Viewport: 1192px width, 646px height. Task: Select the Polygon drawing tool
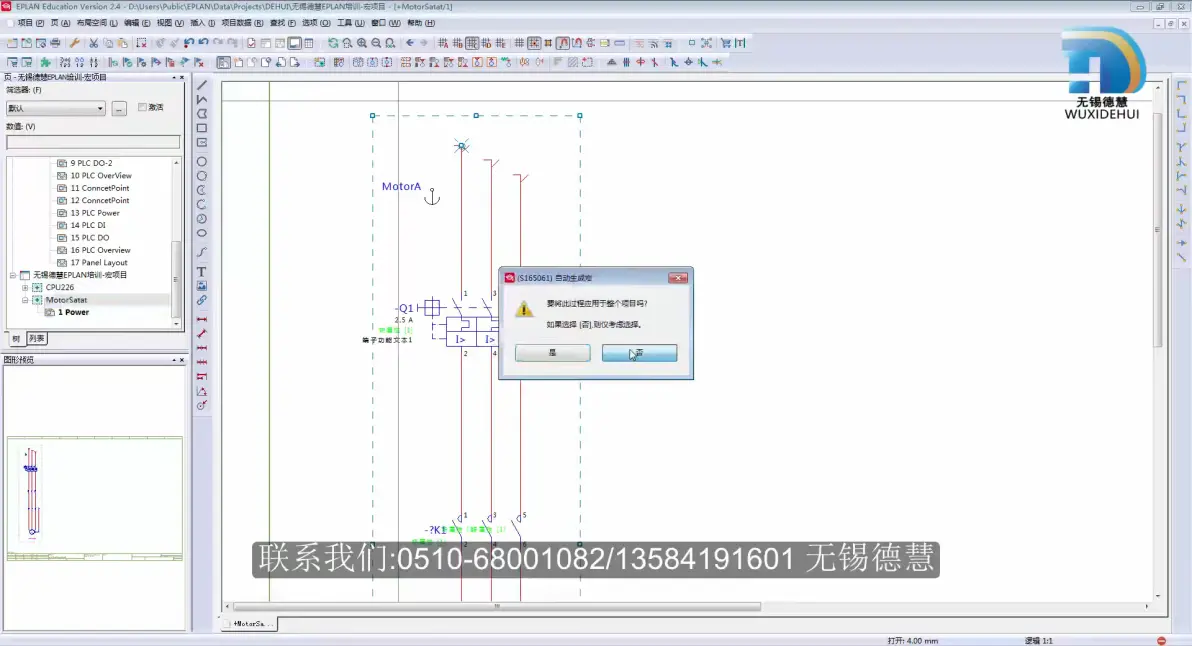[202, 114]
